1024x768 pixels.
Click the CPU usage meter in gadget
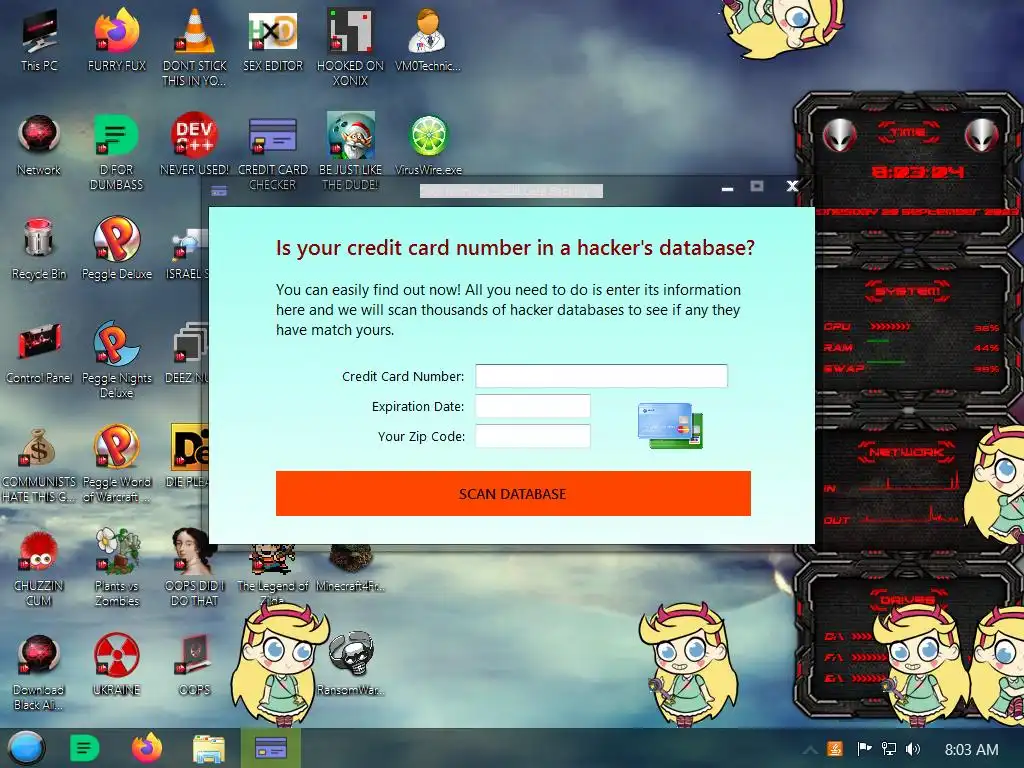(x=912, y=327)
